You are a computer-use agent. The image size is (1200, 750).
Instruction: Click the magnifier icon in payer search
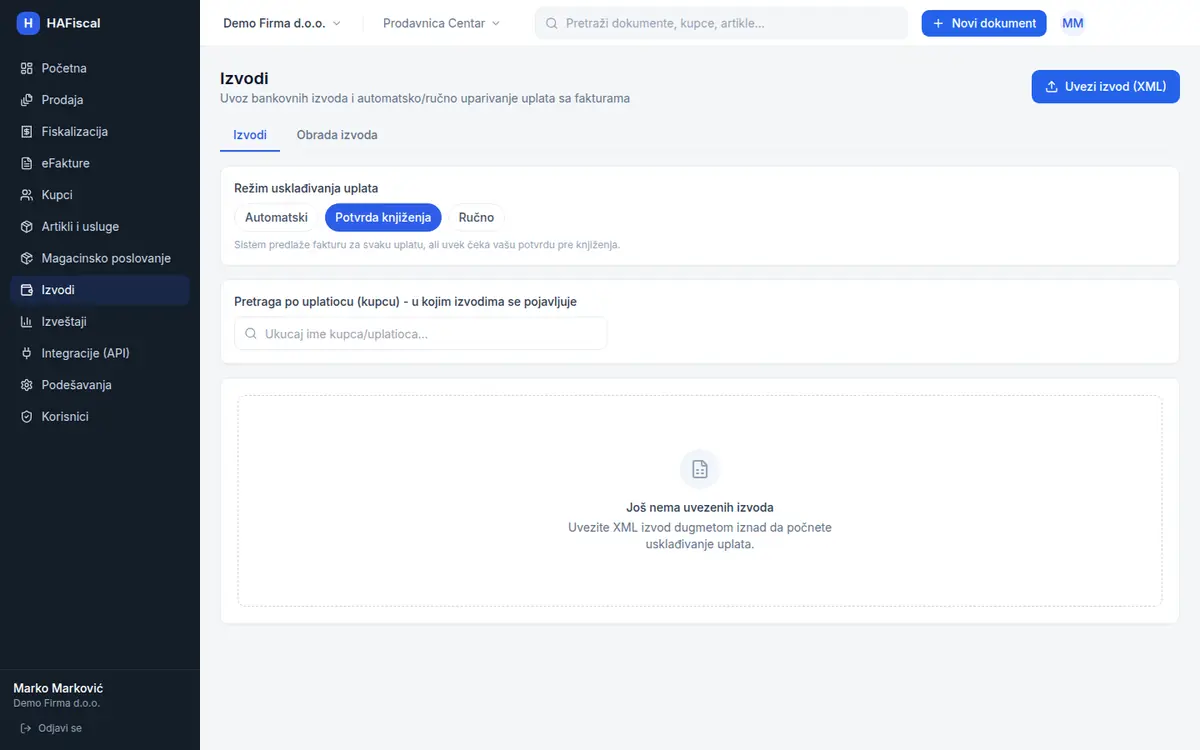[251, 334]
